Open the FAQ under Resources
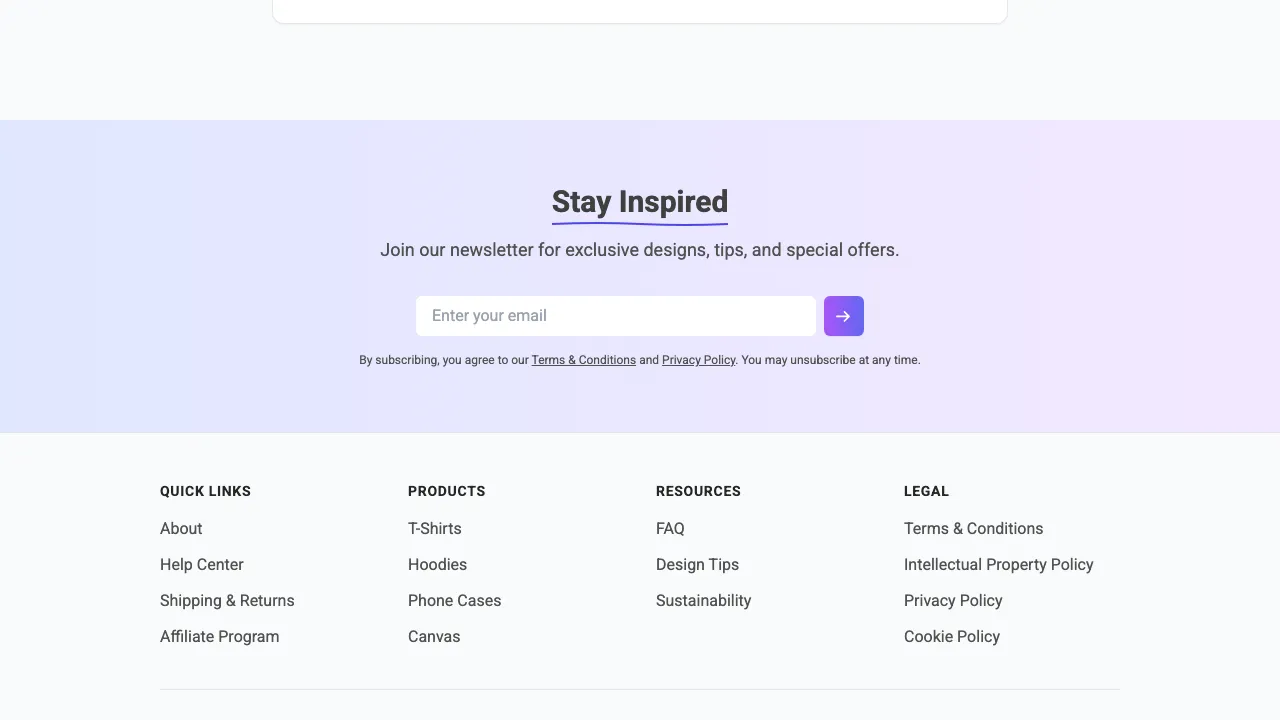The height and width of the screenshot is (720, 1280). click(x=670, y=528)
